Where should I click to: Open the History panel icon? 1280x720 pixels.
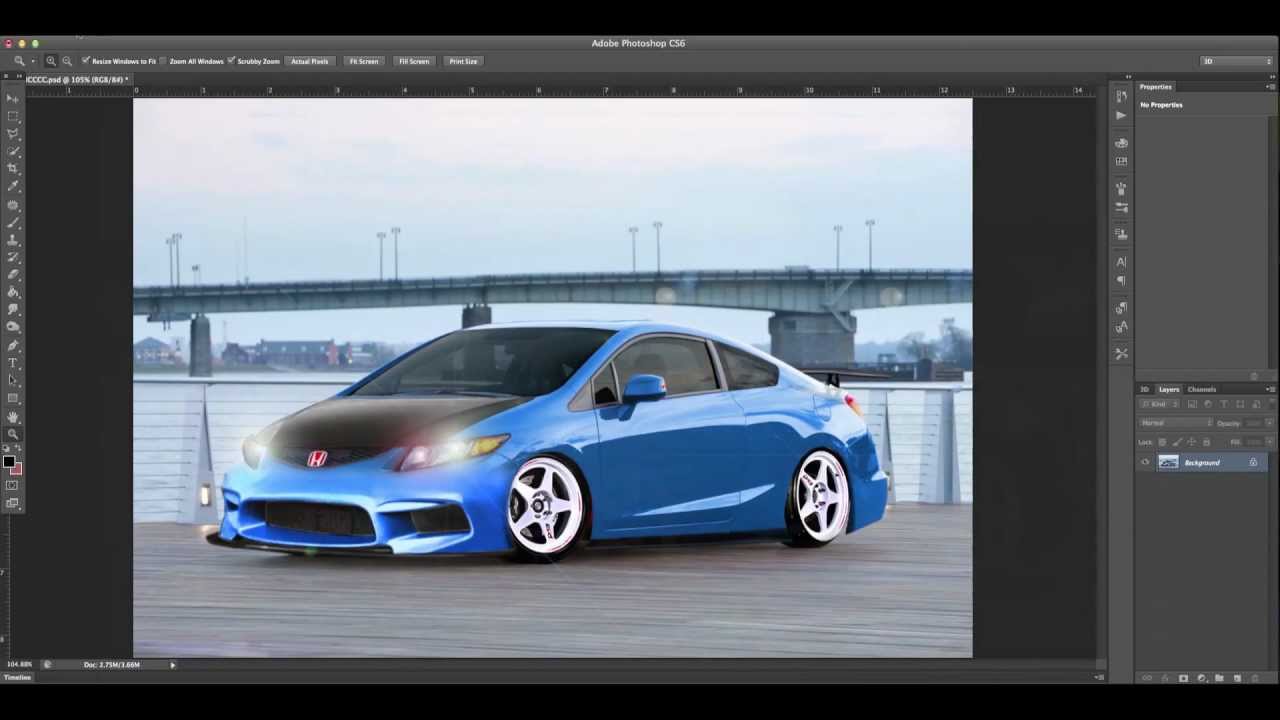point(1121,97)
